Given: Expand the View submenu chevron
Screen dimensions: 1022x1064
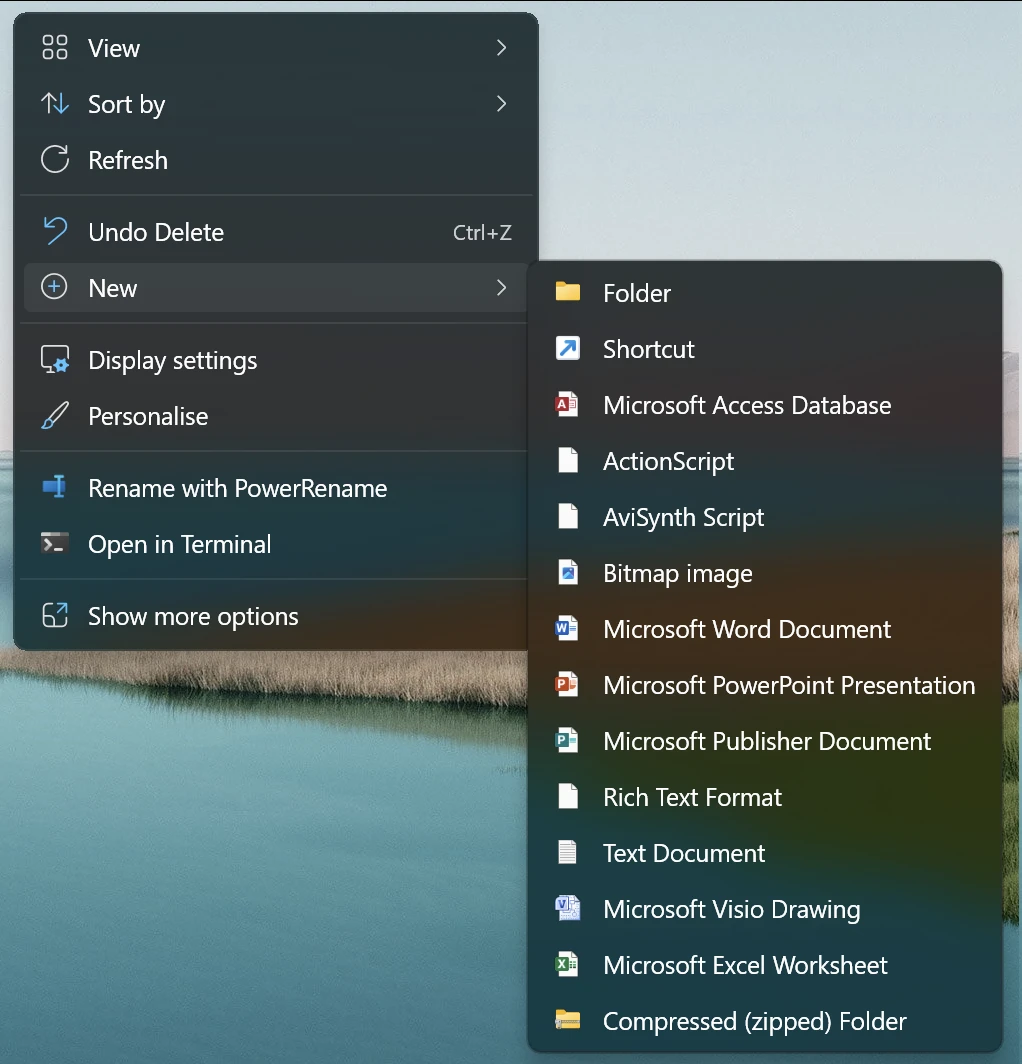Looking at the screenshot, I should (500, 47).
